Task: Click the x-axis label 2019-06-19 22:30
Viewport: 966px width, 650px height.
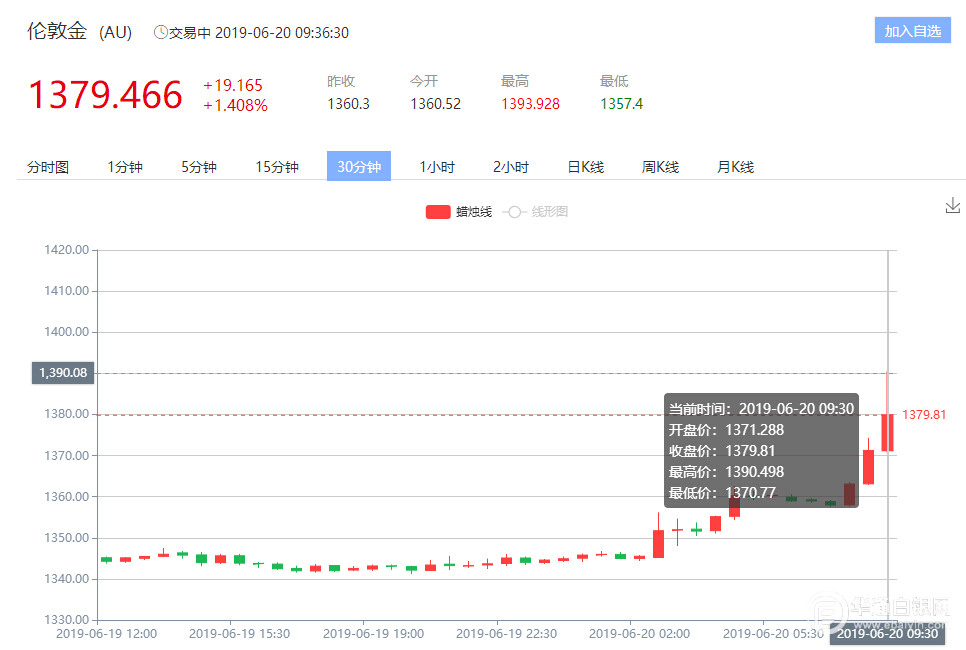Action: (x=506, y=633)
